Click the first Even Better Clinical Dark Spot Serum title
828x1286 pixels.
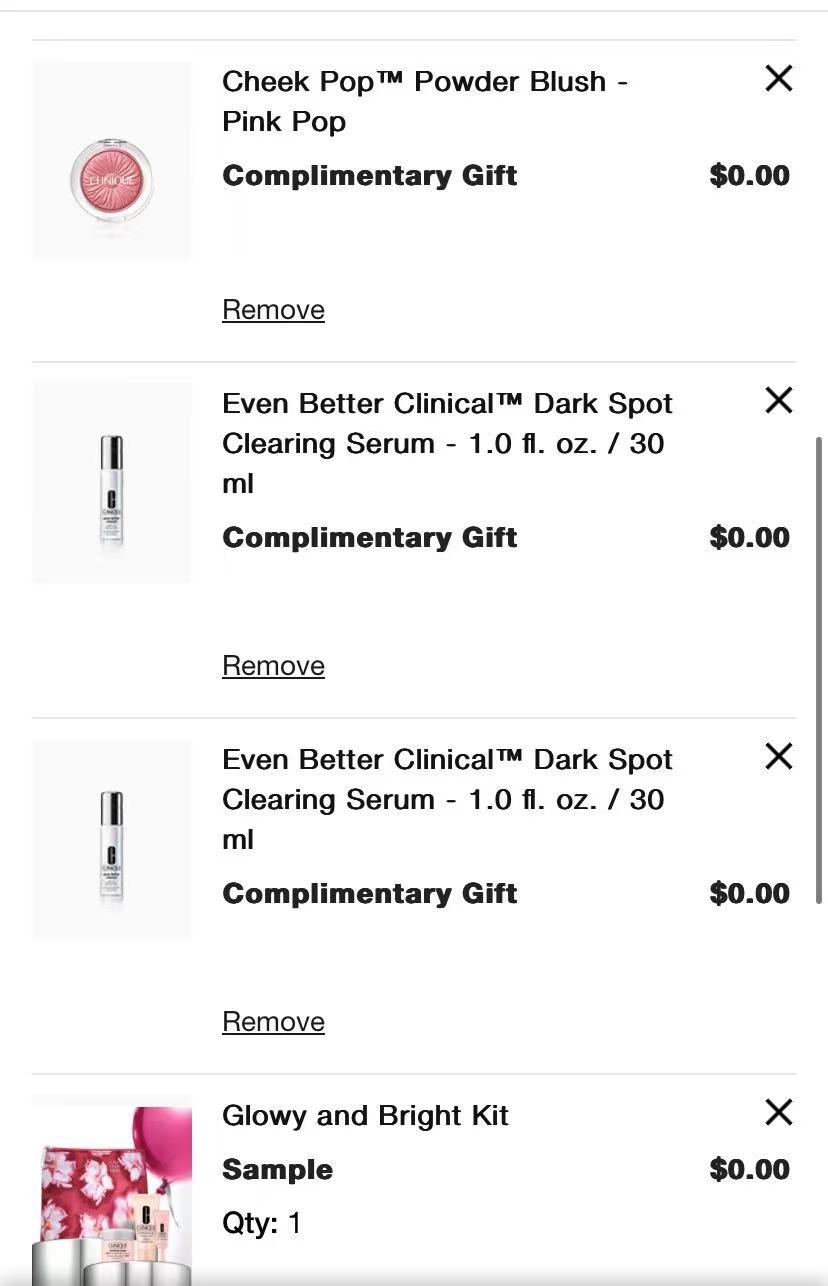[x=447, y=443]
